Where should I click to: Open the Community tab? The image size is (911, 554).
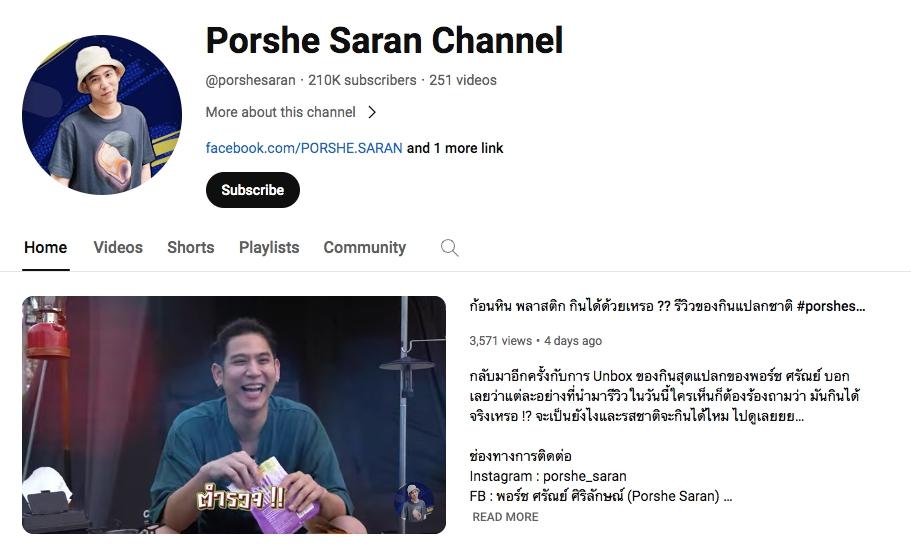click(x=365, y=247)
